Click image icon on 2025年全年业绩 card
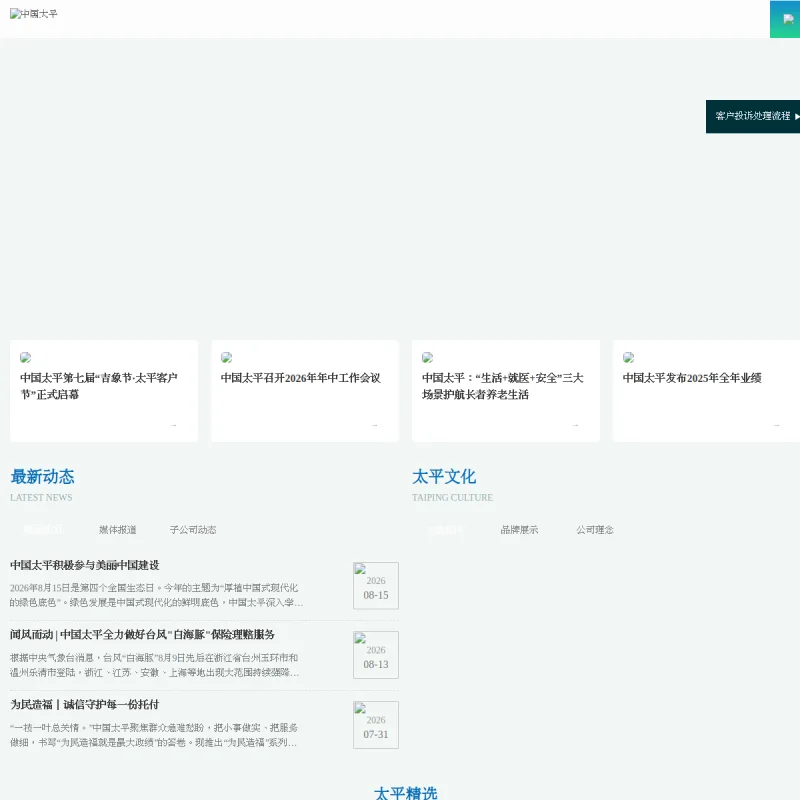 pyautogui.click(x=629, y=358)
